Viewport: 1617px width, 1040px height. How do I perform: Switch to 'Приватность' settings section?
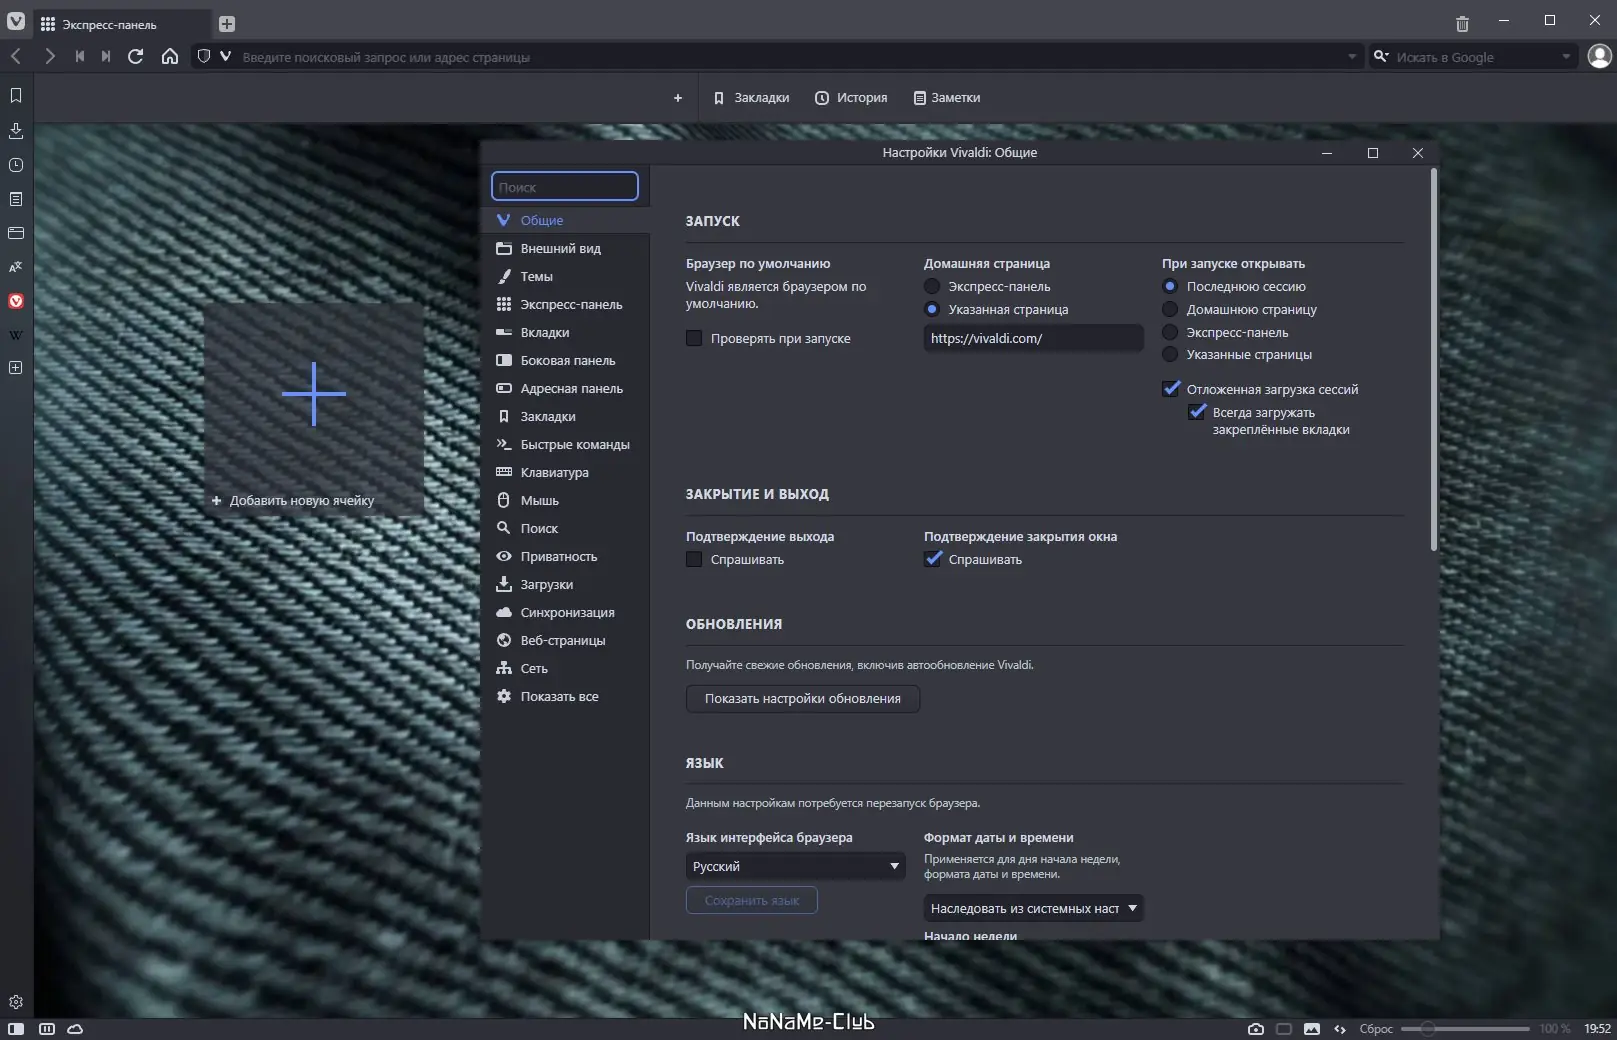coord(558,557)
